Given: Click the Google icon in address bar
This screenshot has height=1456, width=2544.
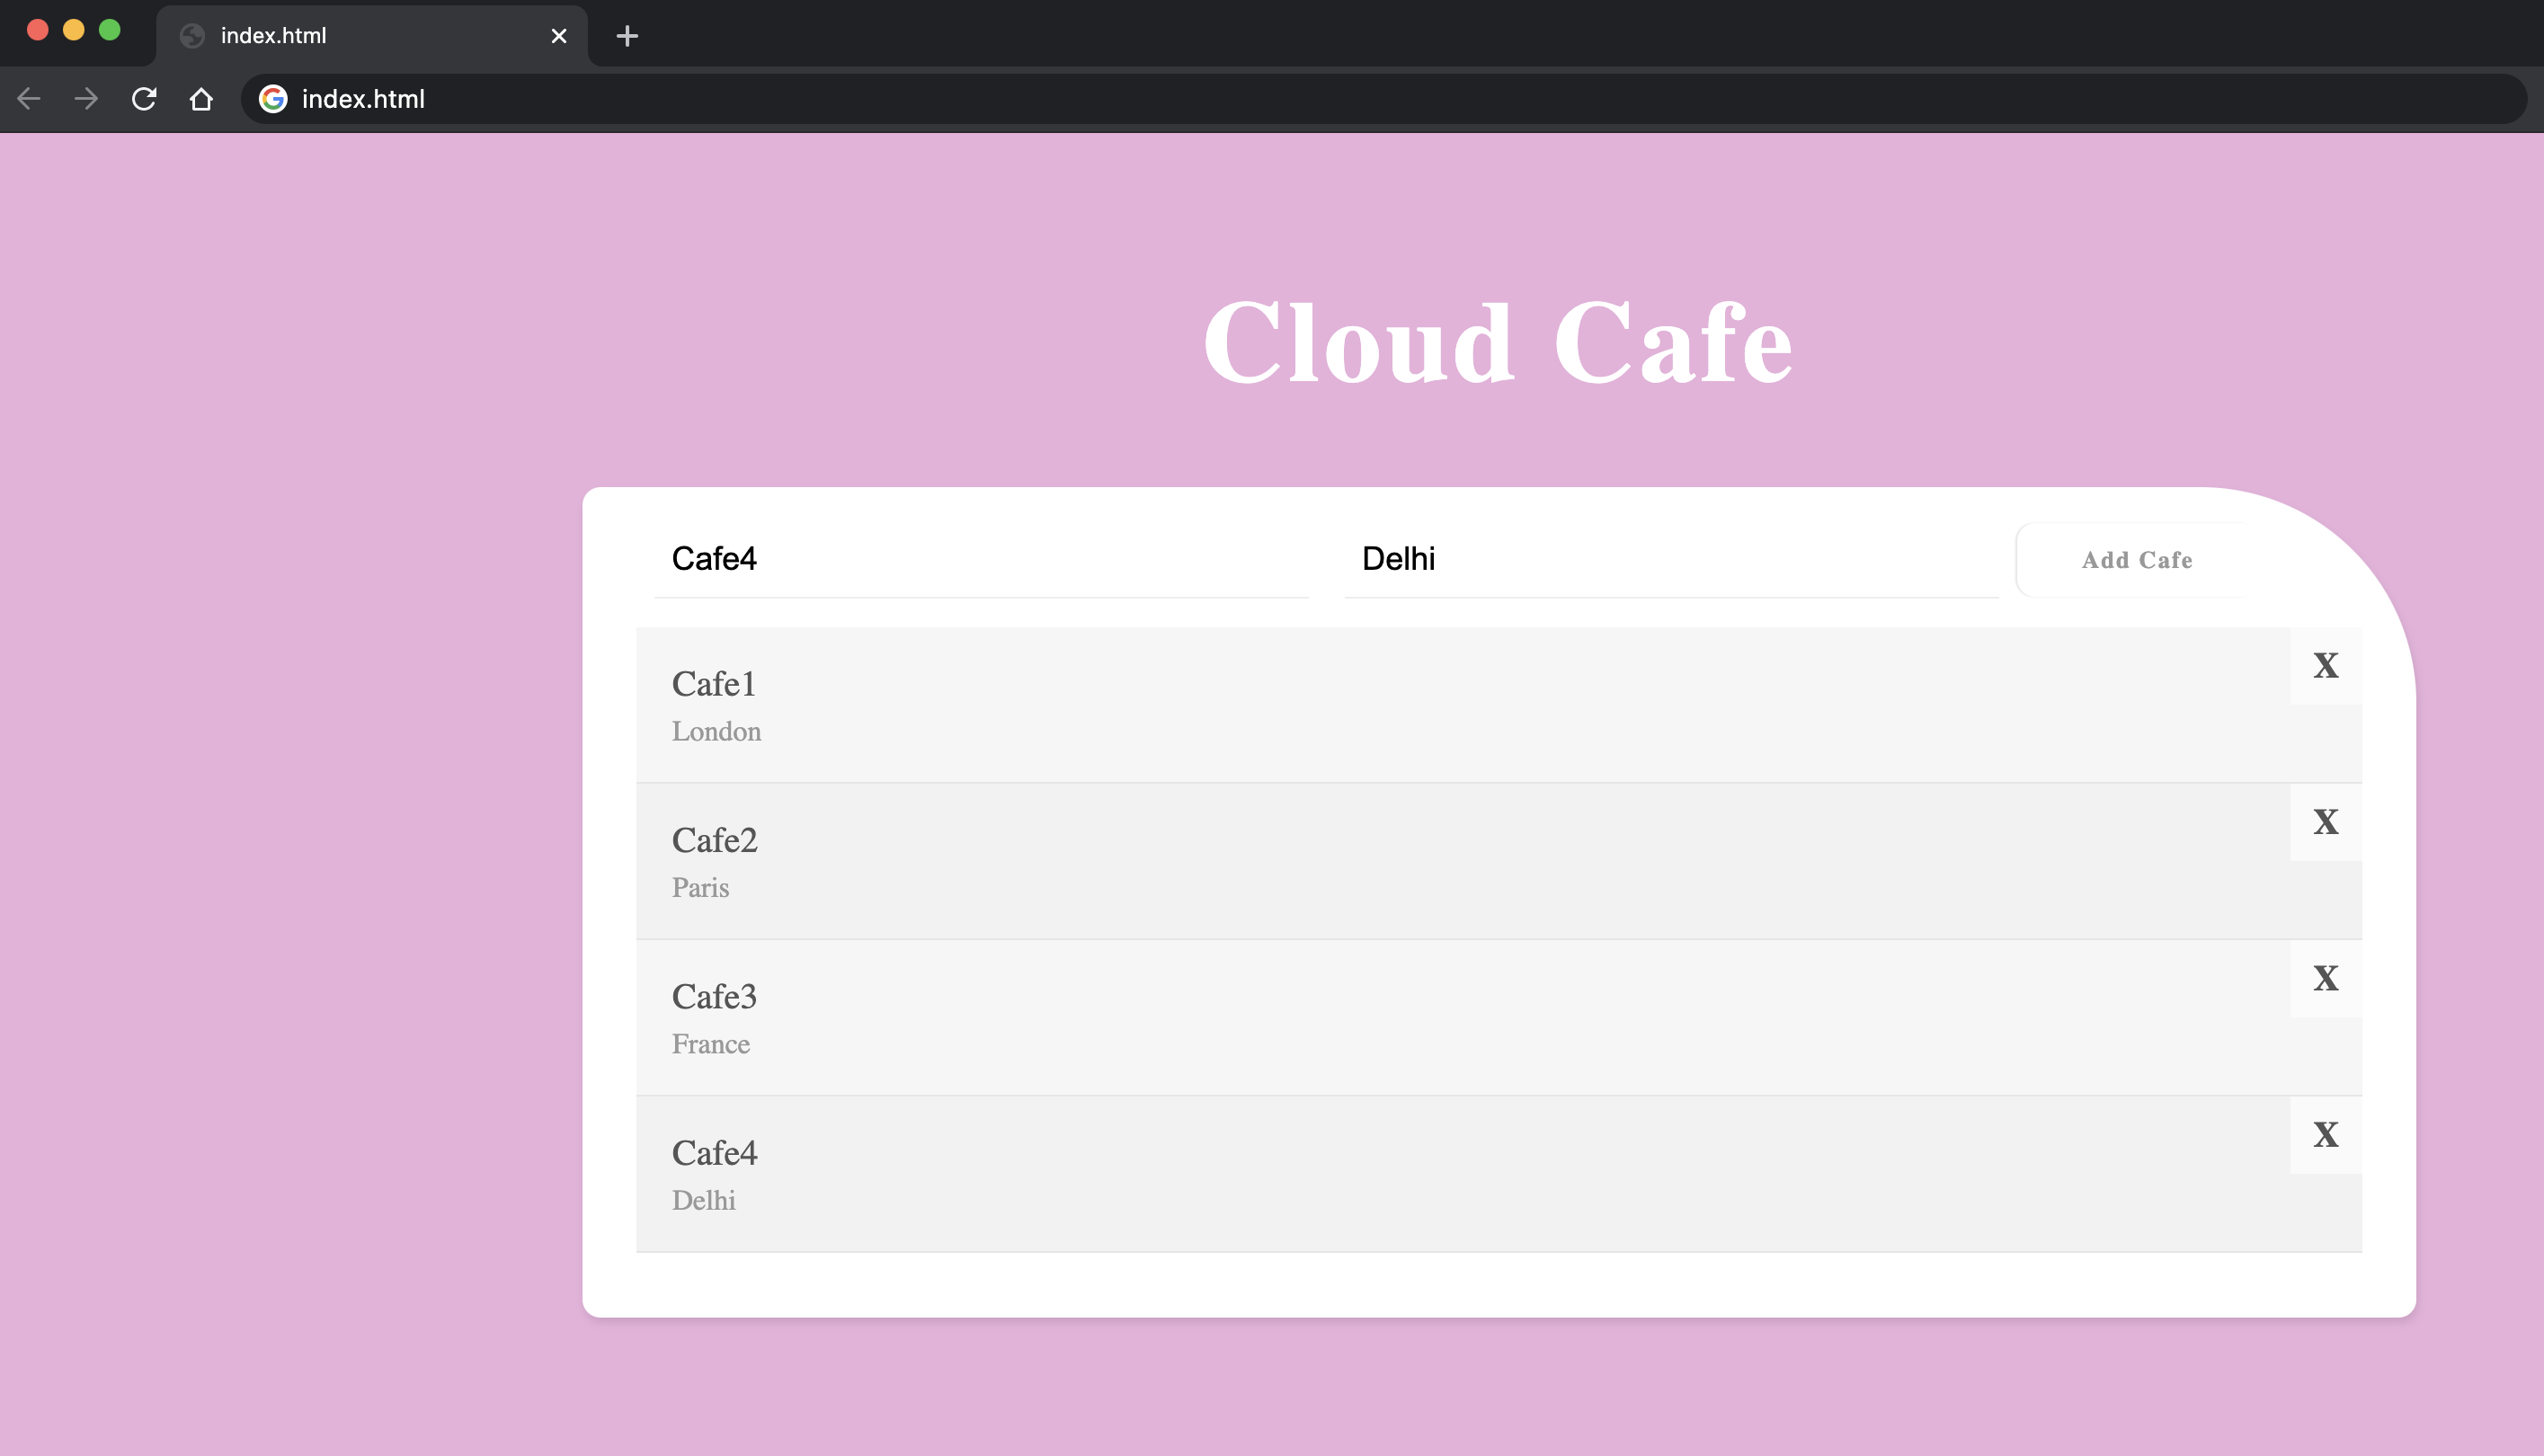Looking at the screenshot, I should click(273, 99).
